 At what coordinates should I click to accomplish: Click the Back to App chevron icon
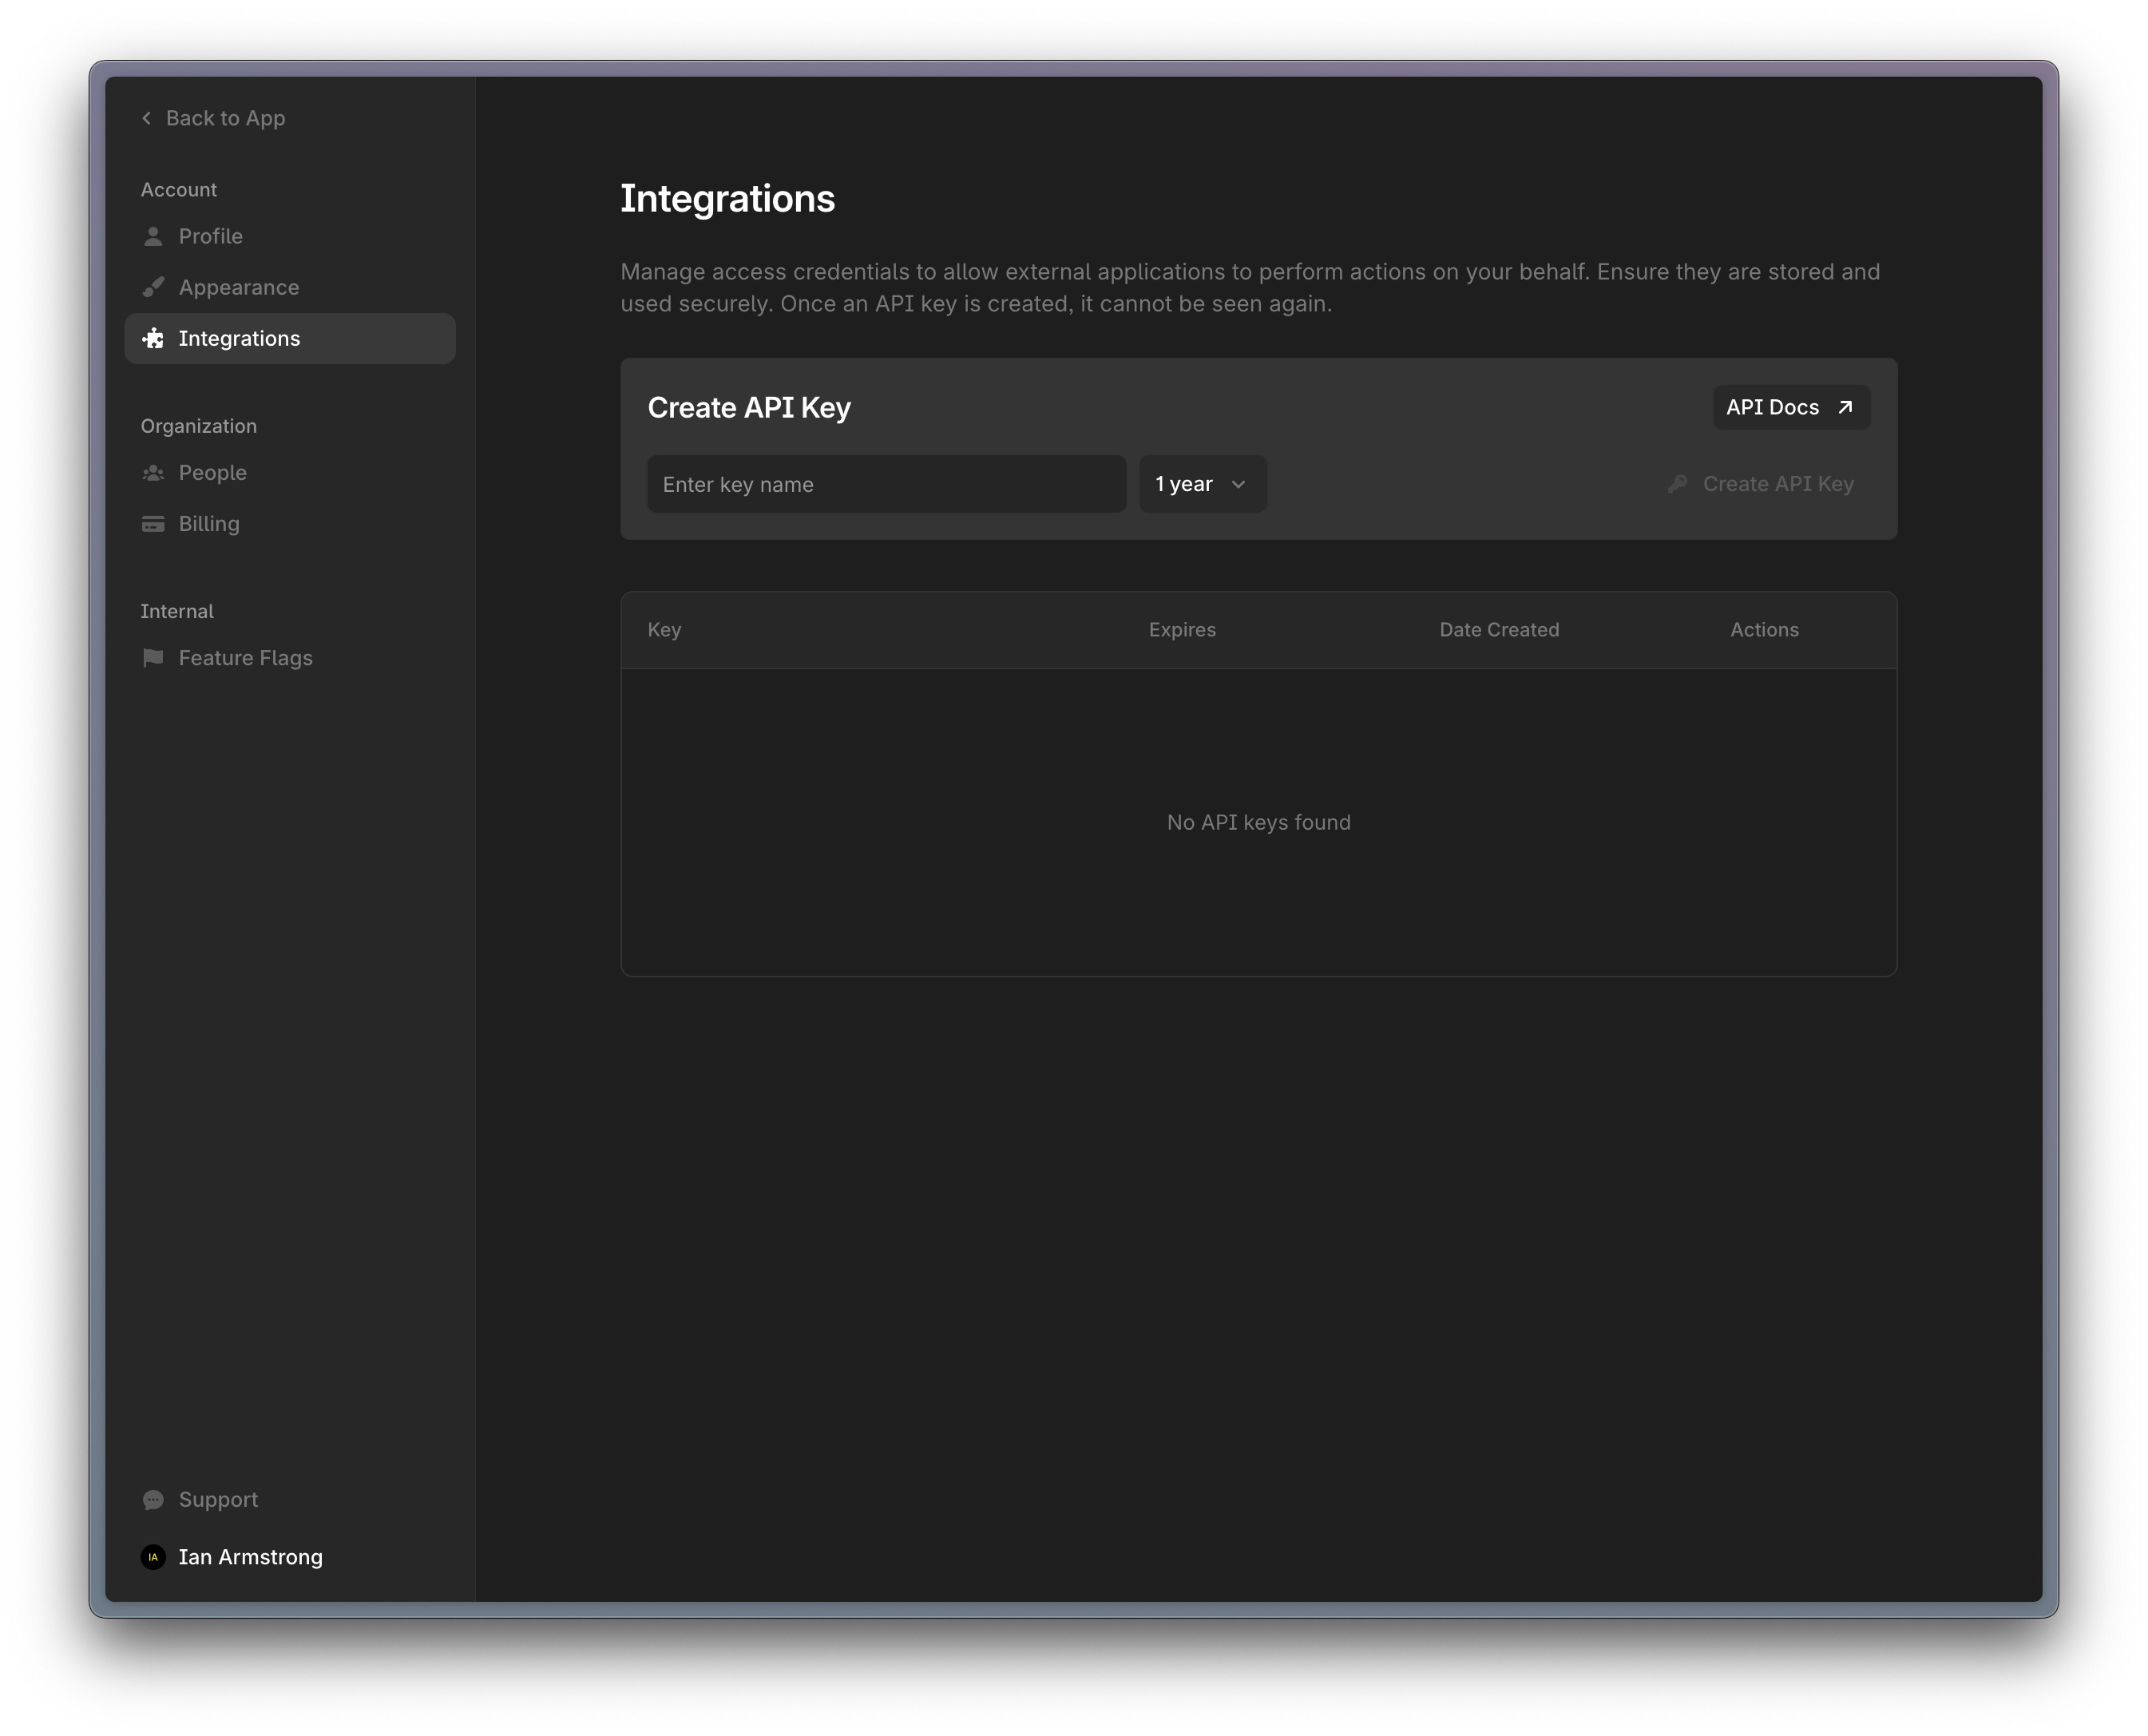click(147, 118)
